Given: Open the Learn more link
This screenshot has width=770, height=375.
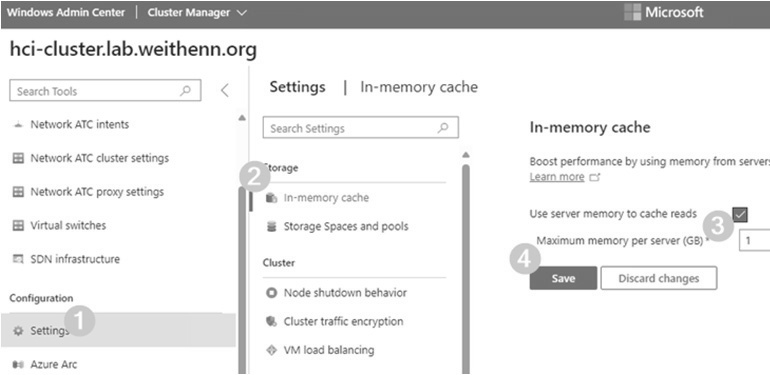Looking at the screenshot, I should point(557,177).
